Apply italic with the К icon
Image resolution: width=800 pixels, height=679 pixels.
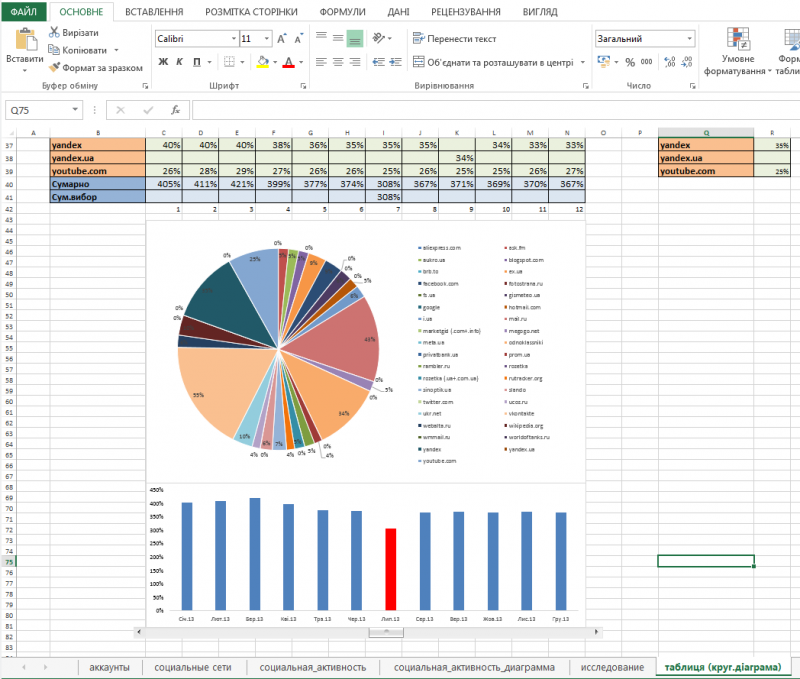(x=181, y=62)
